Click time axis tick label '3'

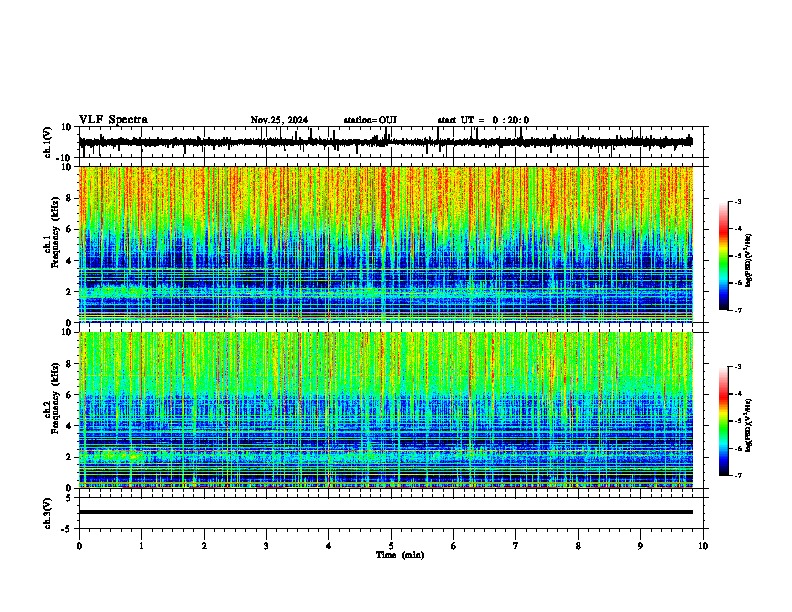tap(266, 546)
